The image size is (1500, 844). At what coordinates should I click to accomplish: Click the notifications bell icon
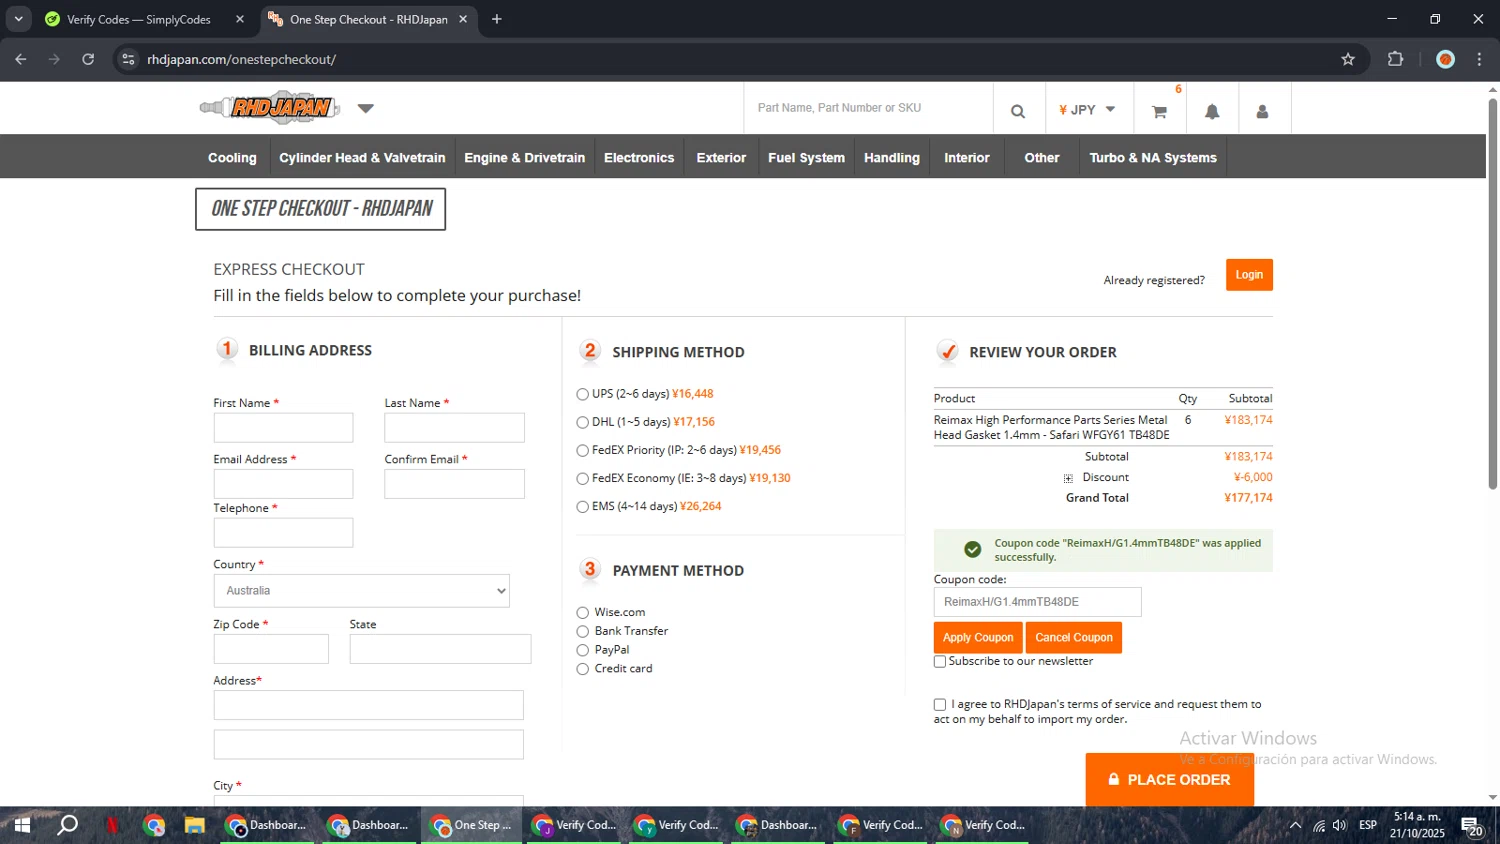click(x=1212, y=111)
